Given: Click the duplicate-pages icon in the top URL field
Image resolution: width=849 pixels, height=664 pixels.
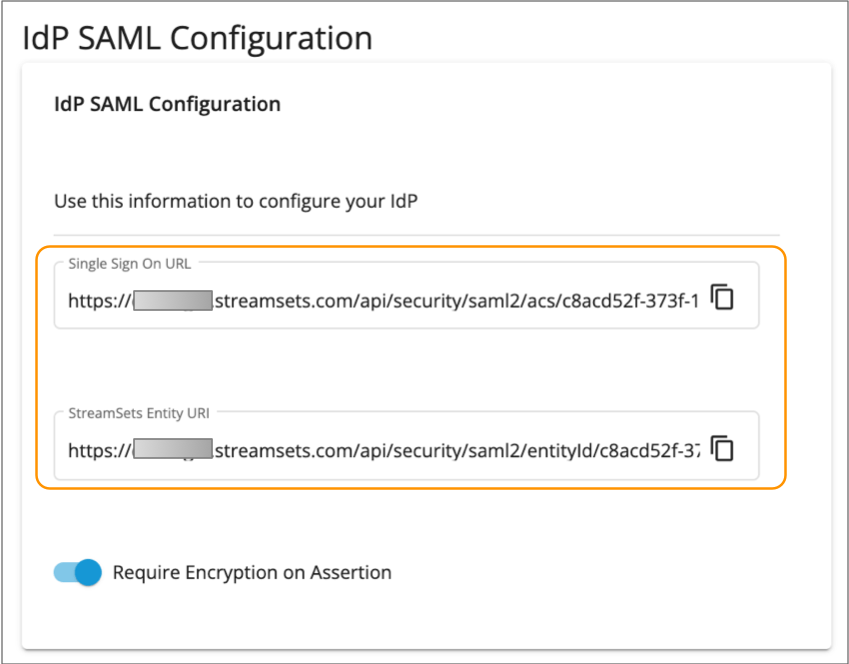Looking at the screenshot, I should coord(721,296).
